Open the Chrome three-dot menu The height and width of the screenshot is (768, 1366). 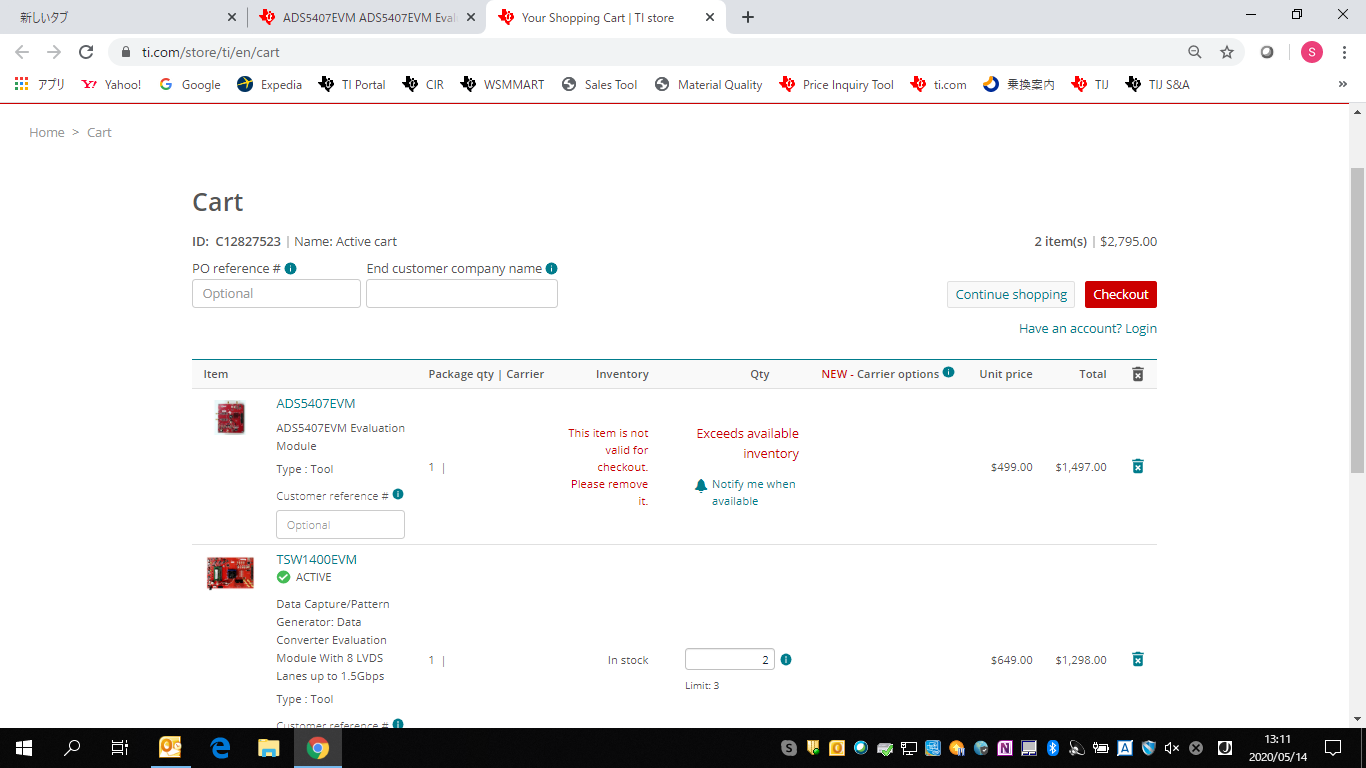(1343, 52)
